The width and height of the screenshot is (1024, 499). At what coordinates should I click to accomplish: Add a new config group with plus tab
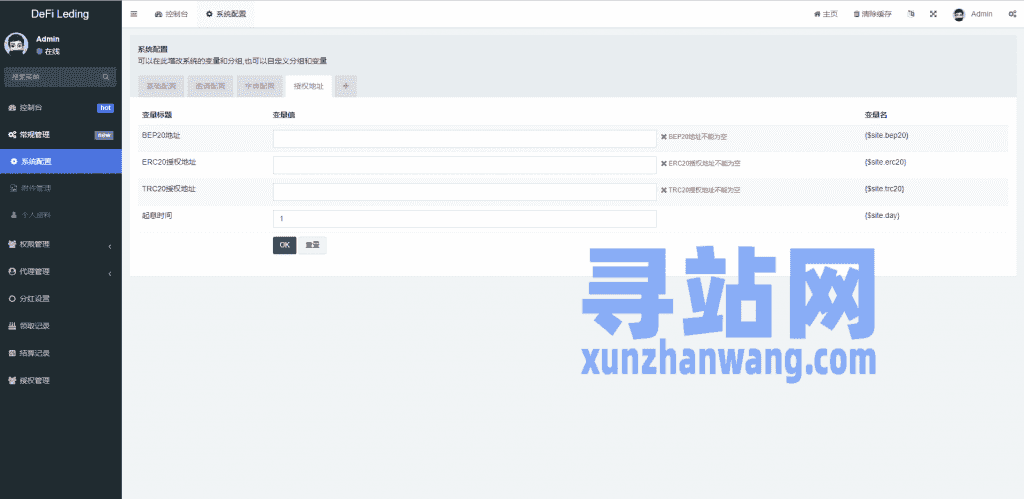tap(345, 86)
